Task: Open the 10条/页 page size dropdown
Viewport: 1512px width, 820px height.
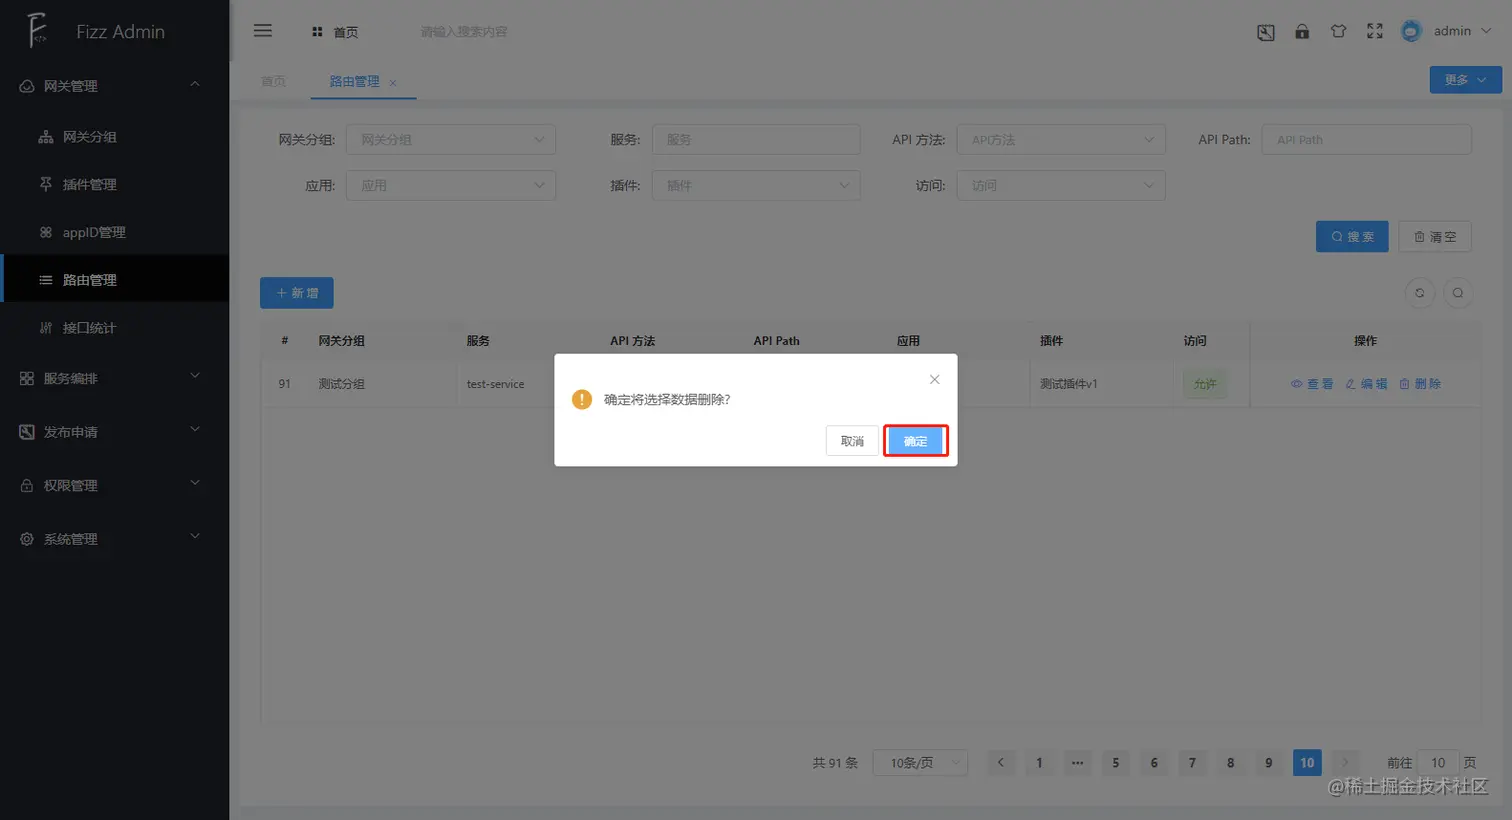Action: (920, 763)
